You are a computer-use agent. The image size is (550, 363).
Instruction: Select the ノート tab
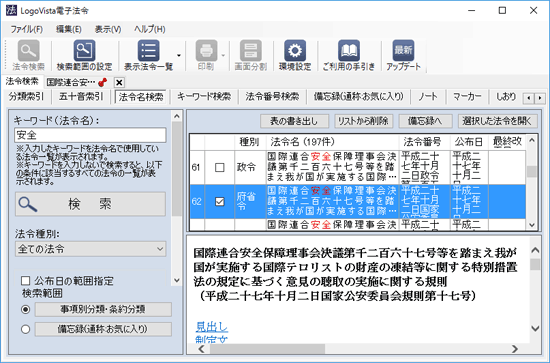(x=428, y=96)
